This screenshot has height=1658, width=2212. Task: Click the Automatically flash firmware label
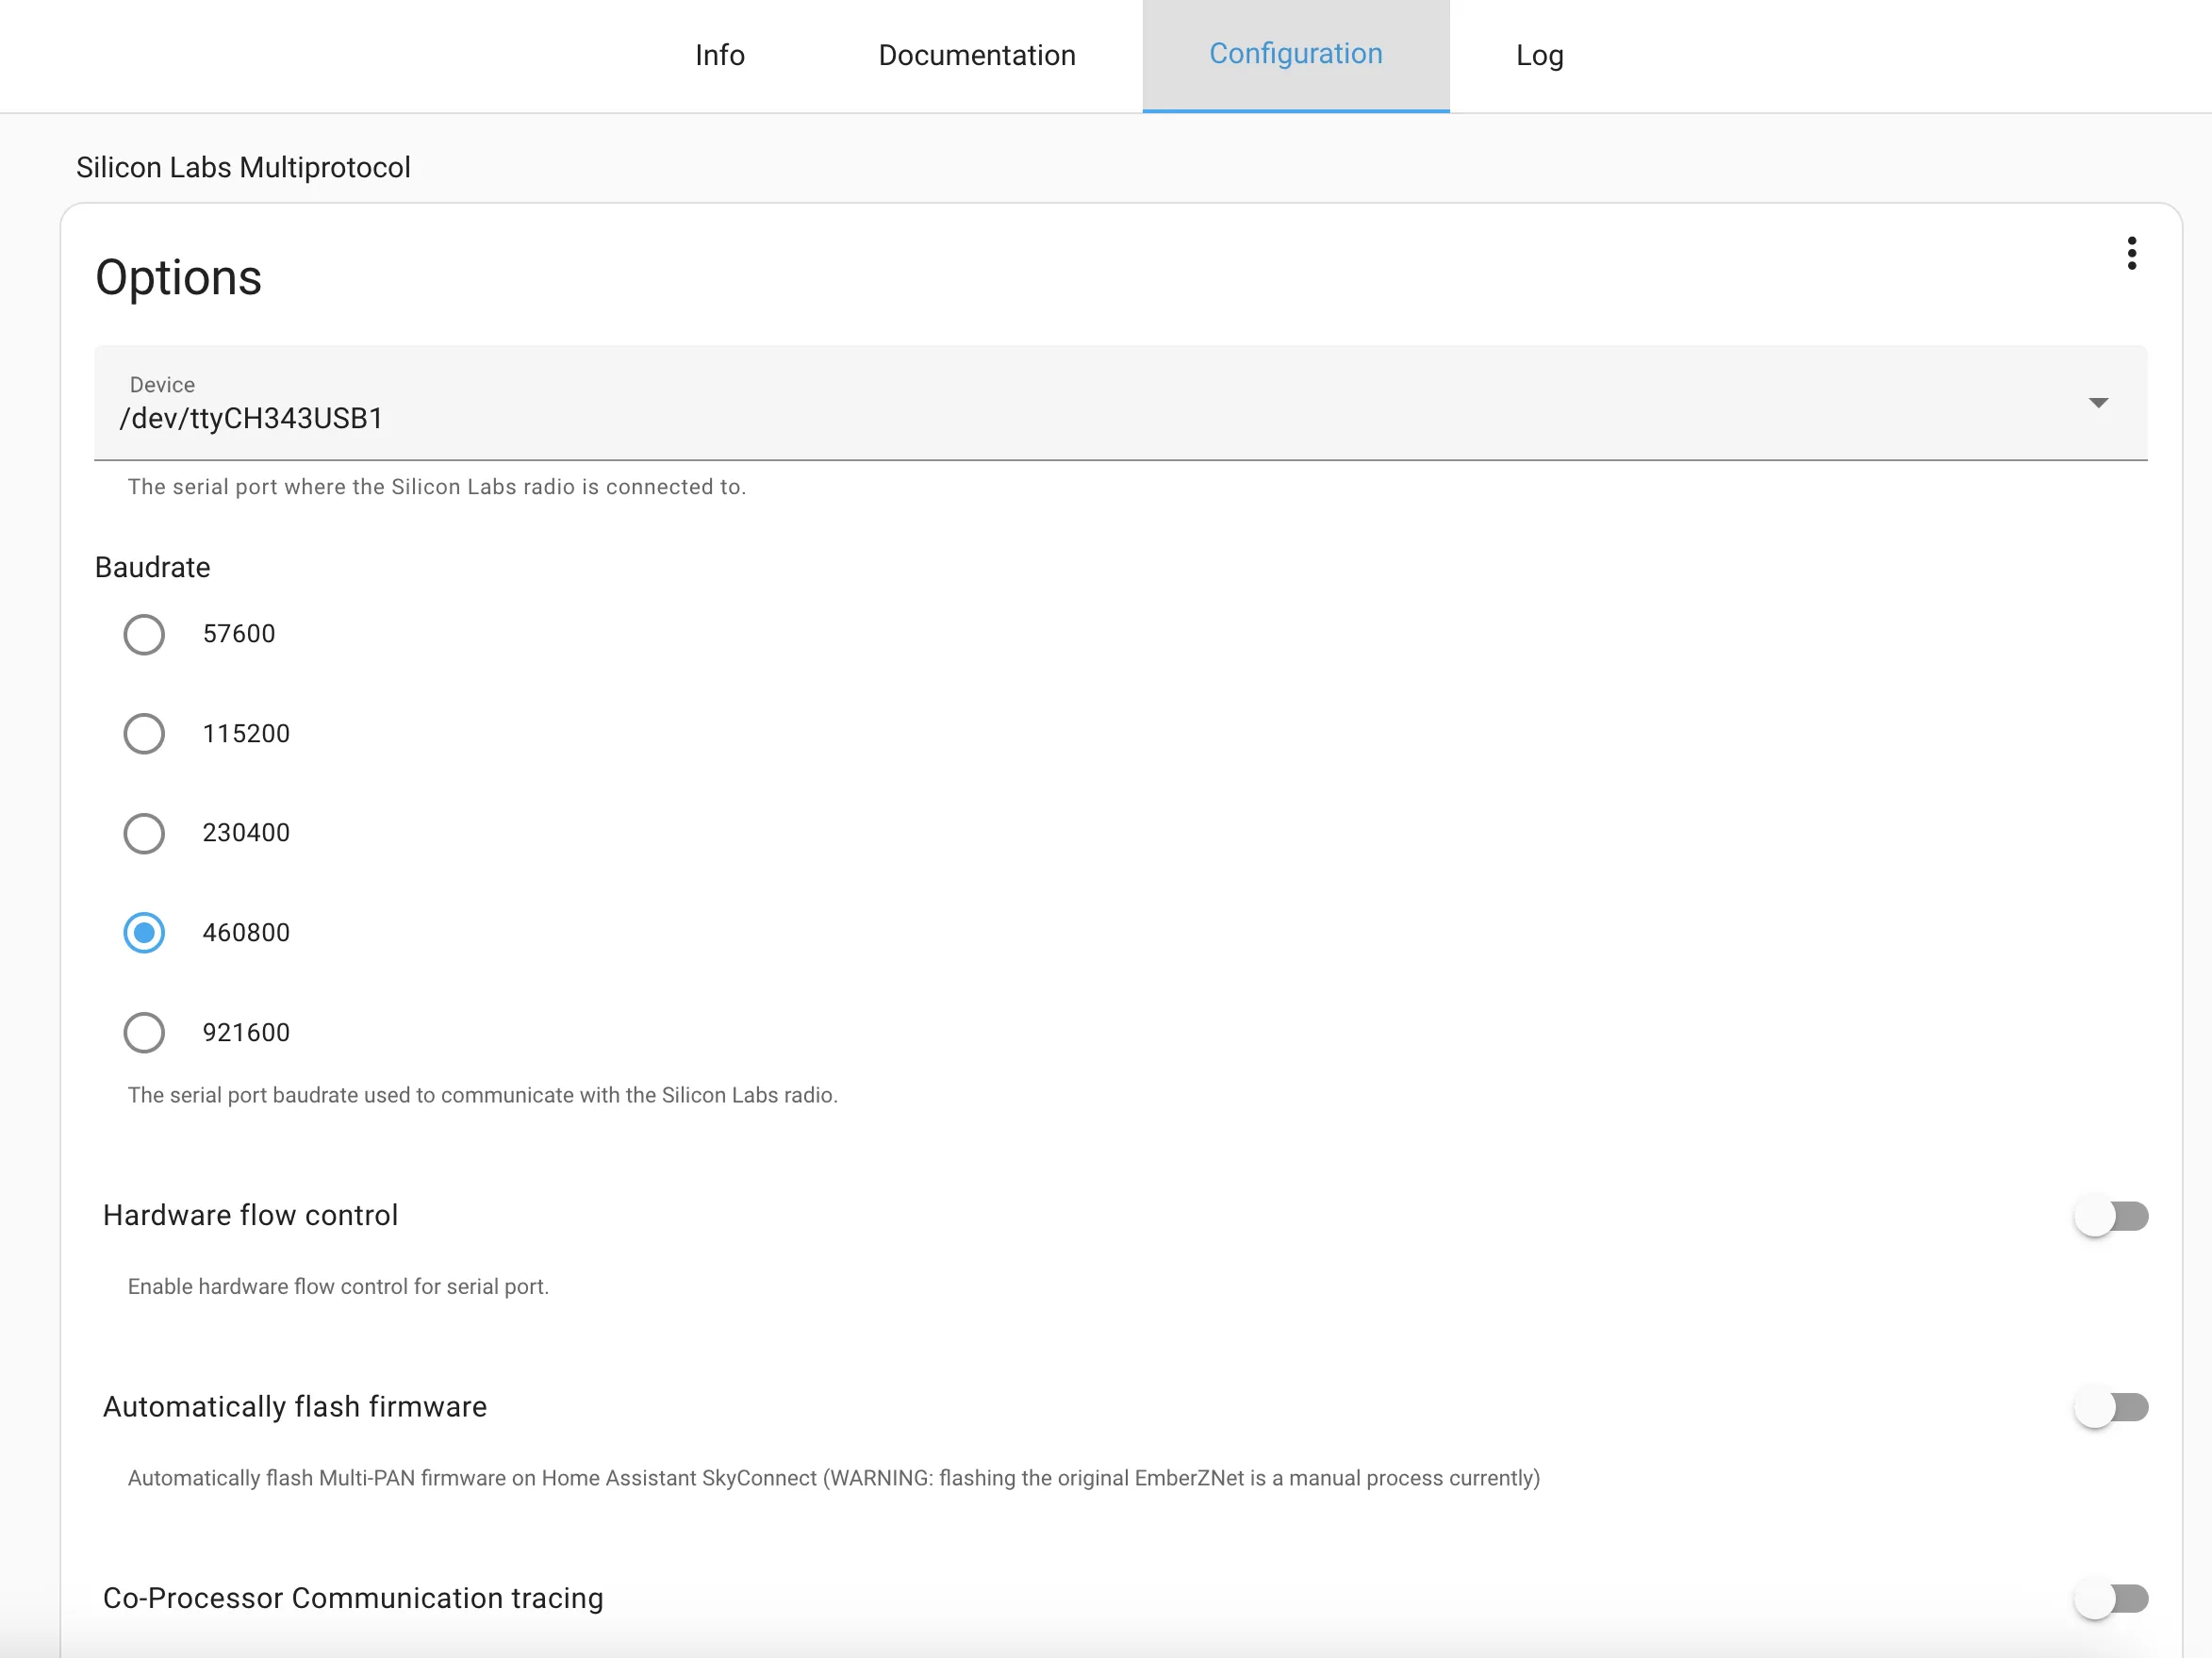click(x=295, y=1406)
